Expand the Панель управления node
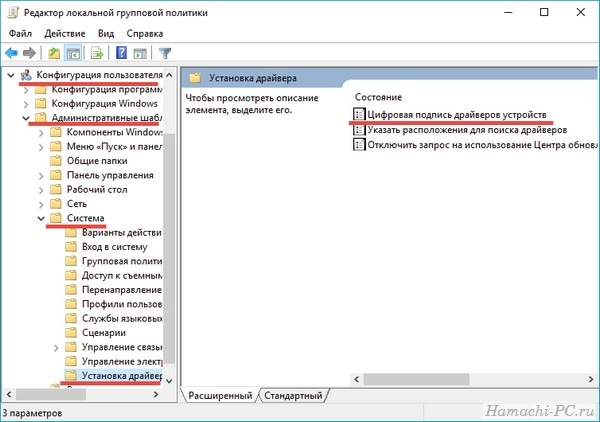 pos(41,176)
